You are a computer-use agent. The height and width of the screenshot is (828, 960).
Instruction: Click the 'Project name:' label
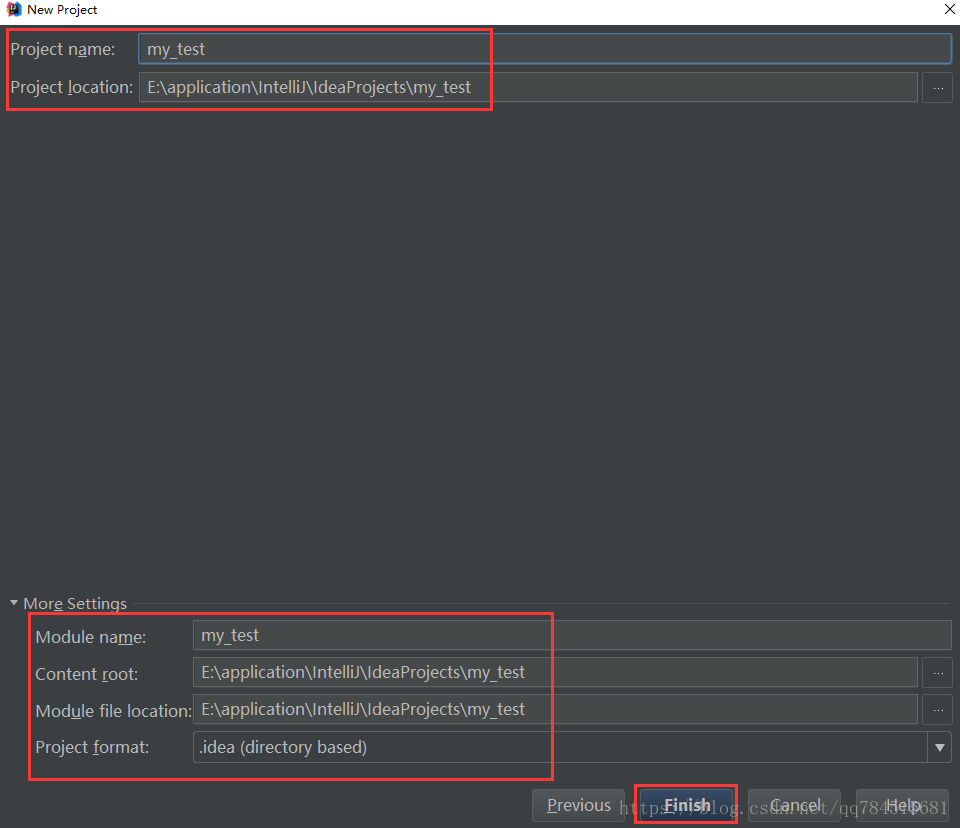tap(62, 50)
